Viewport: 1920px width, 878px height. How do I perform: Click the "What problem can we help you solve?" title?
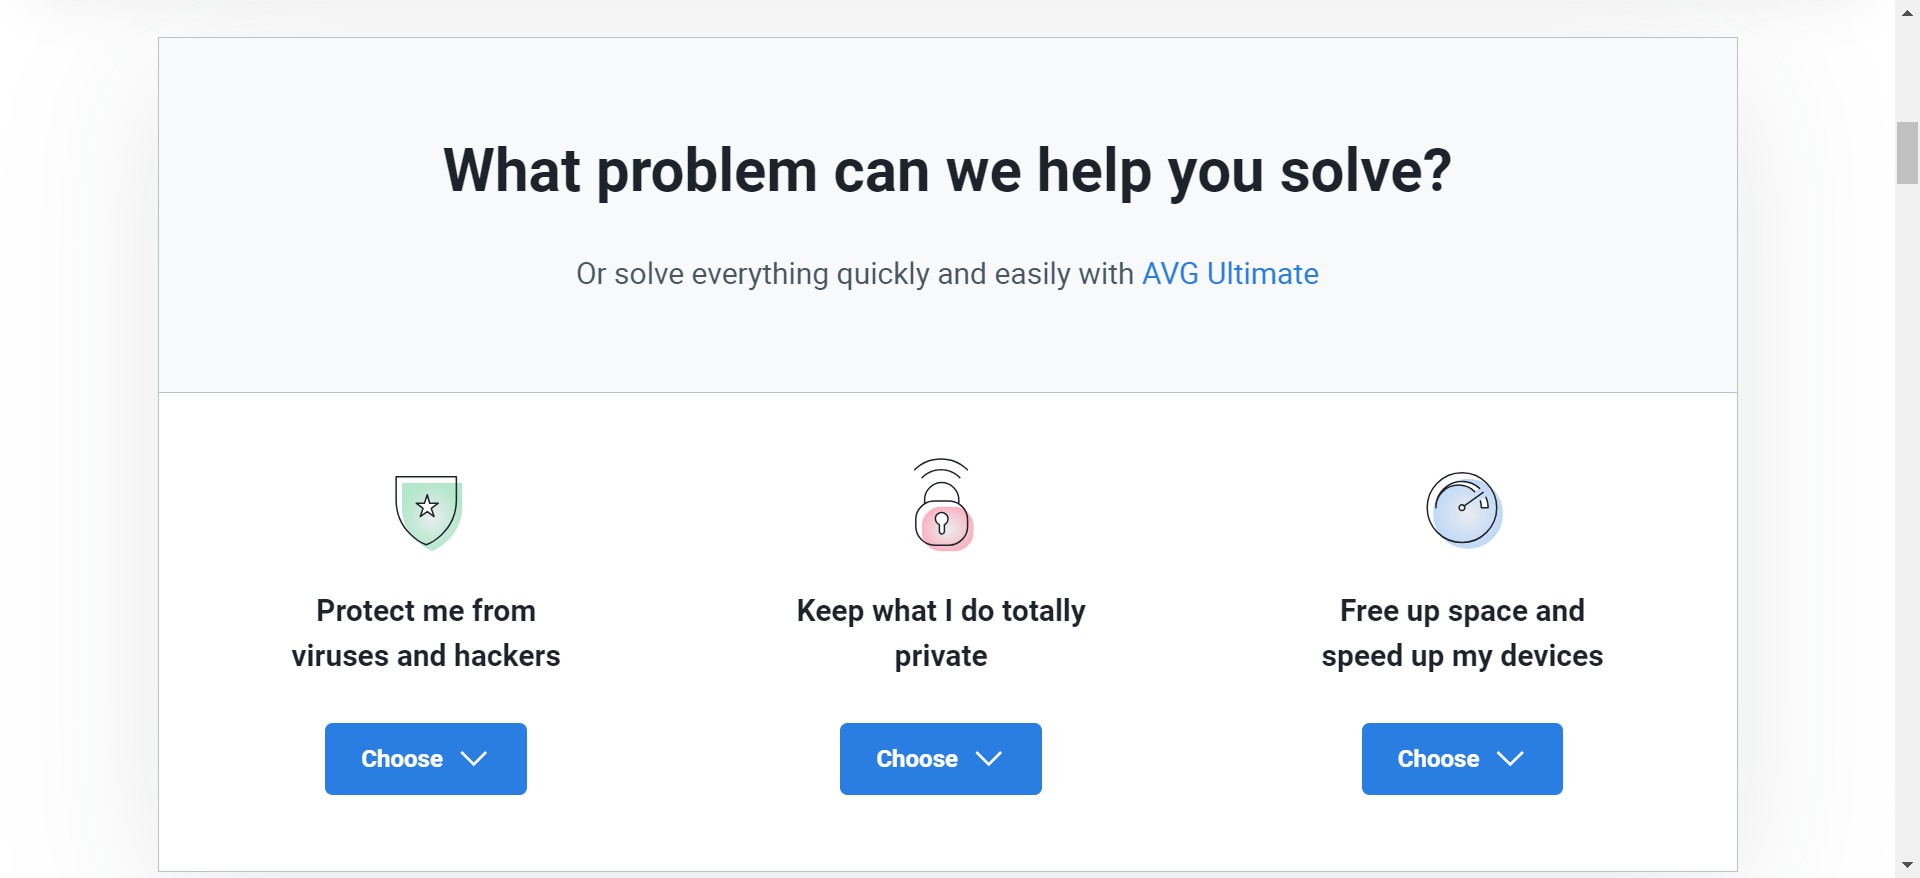[x=947, y=171]
